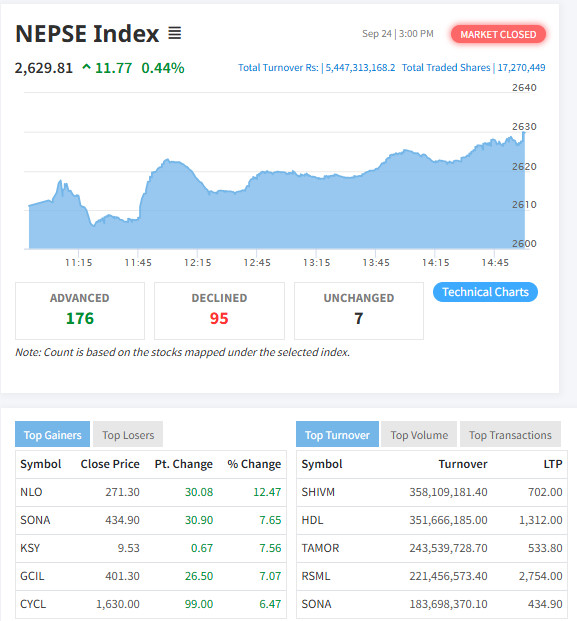The height and width of the screenshot is (621, 577).
Task: Open Technical Charts
Action: click(485, 292)
